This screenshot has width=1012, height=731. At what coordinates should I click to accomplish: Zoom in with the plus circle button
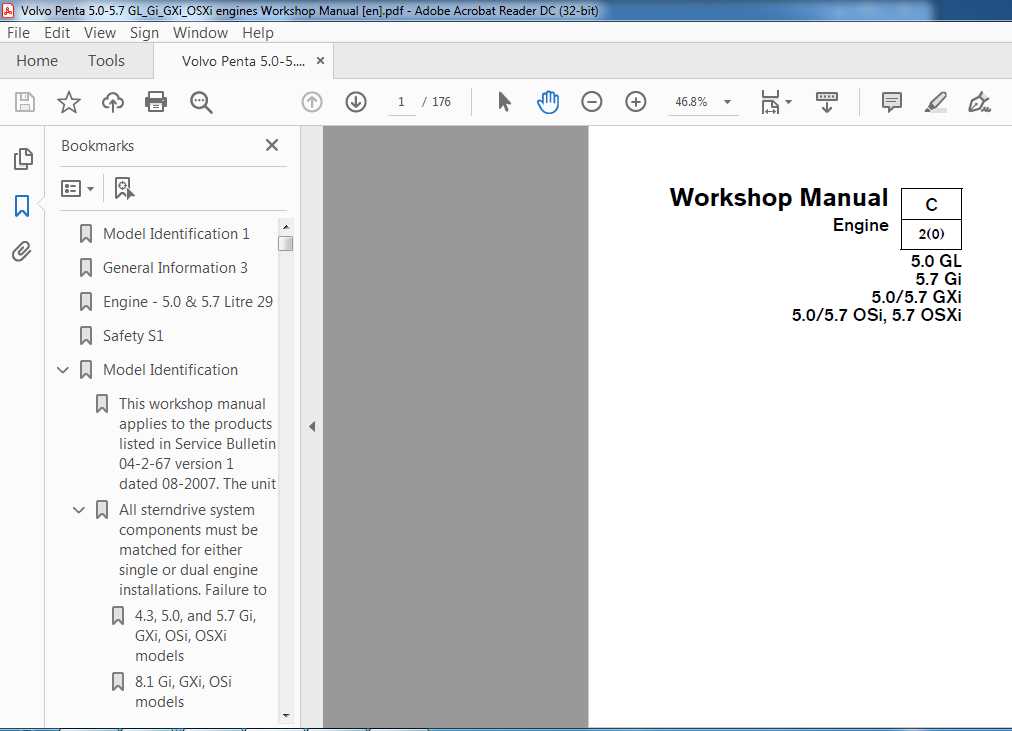pos(636,102)
